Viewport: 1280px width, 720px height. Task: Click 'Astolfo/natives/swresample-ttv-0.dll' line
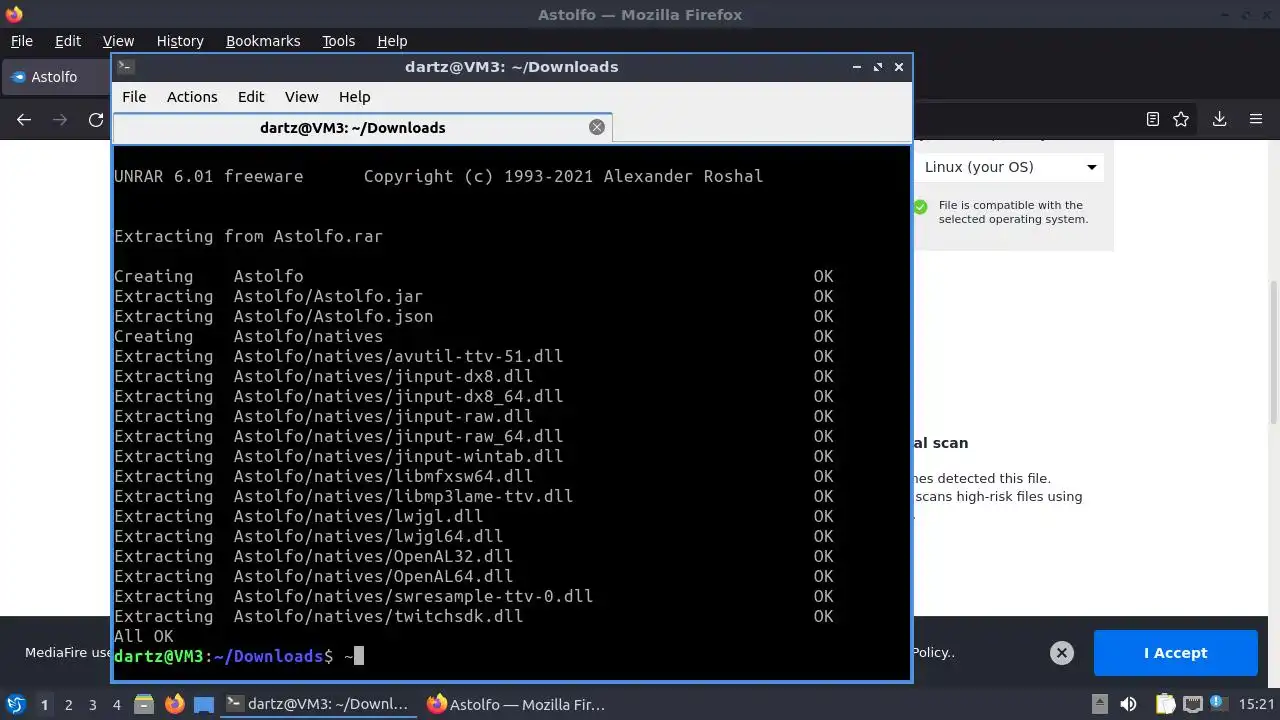pyautogui.click(x=413, y=596)
